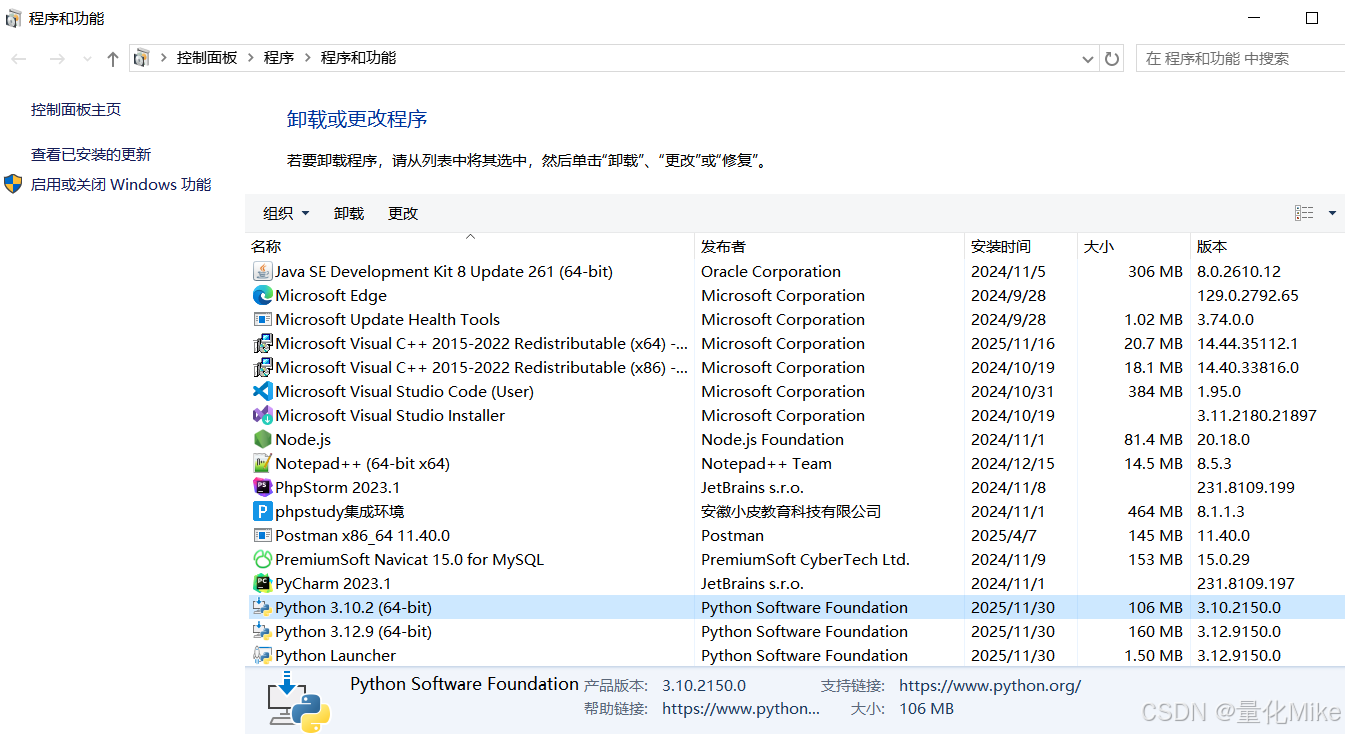This screenshot has width=1345, height=734.
Task: Open the 组织 dropdown menu
Action: pos(286,213)
